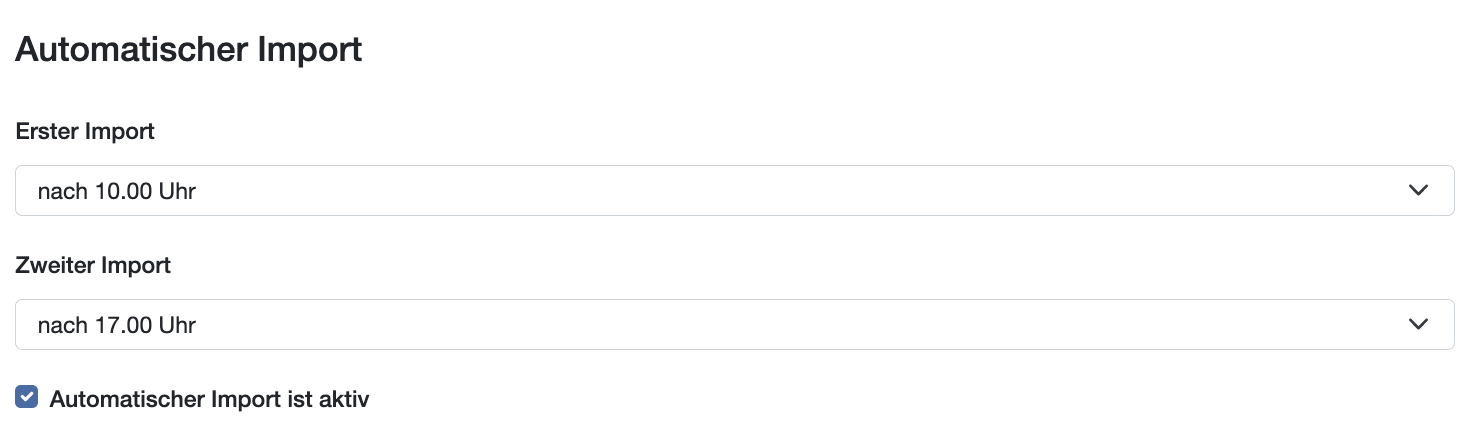Open the Erster Import dropdown

(x=734, y=191)
